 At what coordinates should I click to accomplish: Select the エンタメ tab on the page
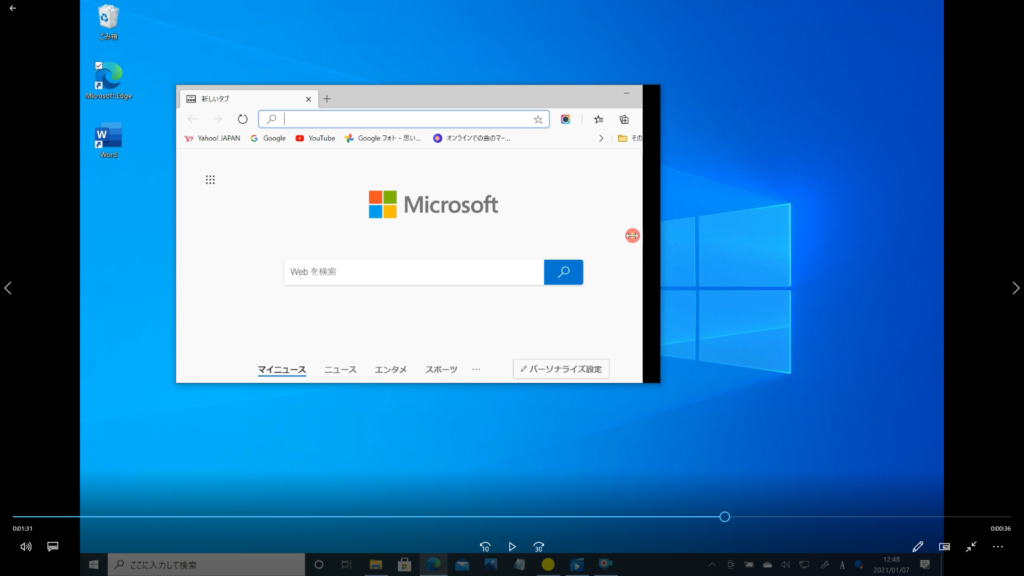point(391,370)
